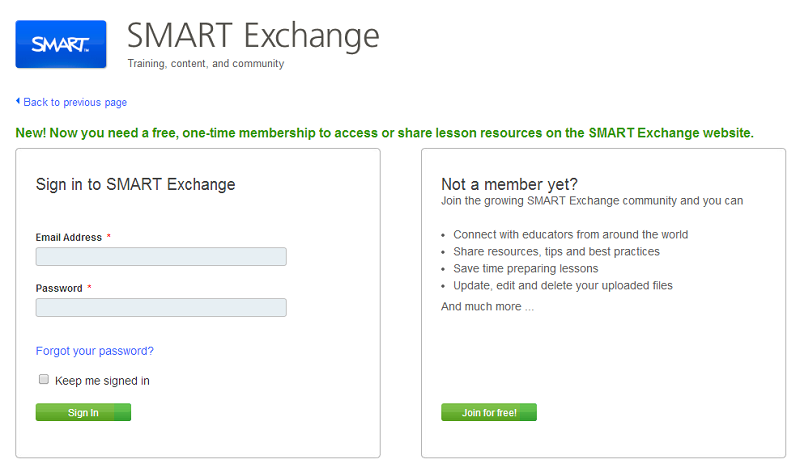Focus the Email Address input field
Screen dimensions: 800x472
[x=161, y=257]
